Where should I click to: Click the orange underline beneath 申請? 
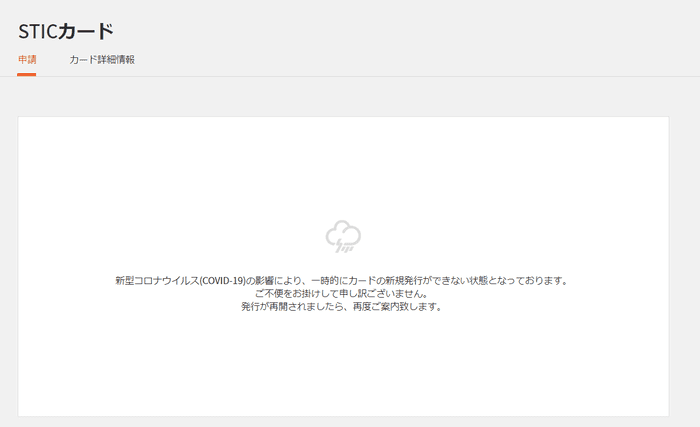[27, 74]
